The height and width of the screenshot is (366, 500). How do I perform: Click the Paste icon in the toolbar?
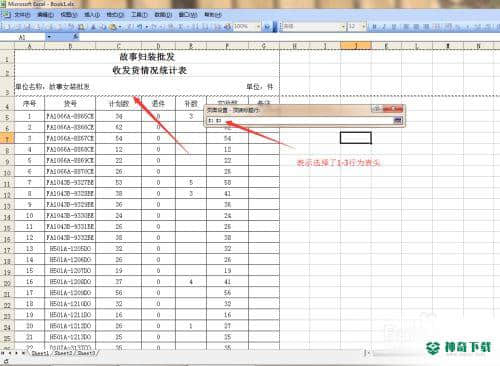coord(113,26)
